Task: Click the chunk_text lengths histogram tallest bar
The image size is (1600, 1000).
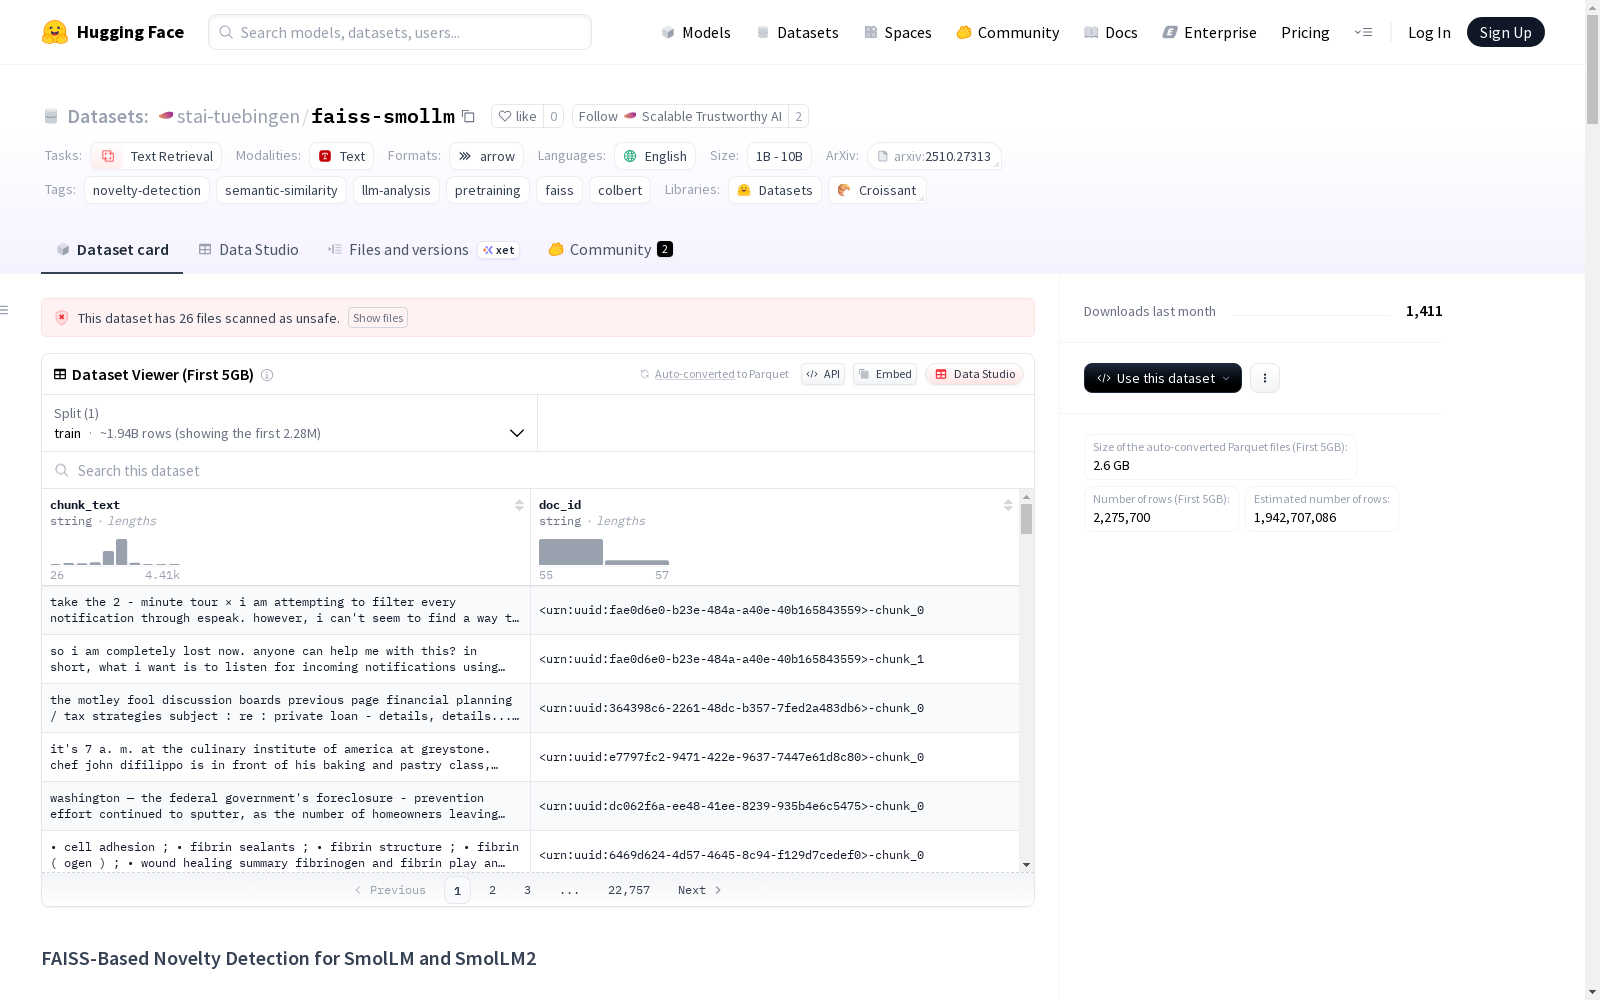Action: (x=122, y=552)
